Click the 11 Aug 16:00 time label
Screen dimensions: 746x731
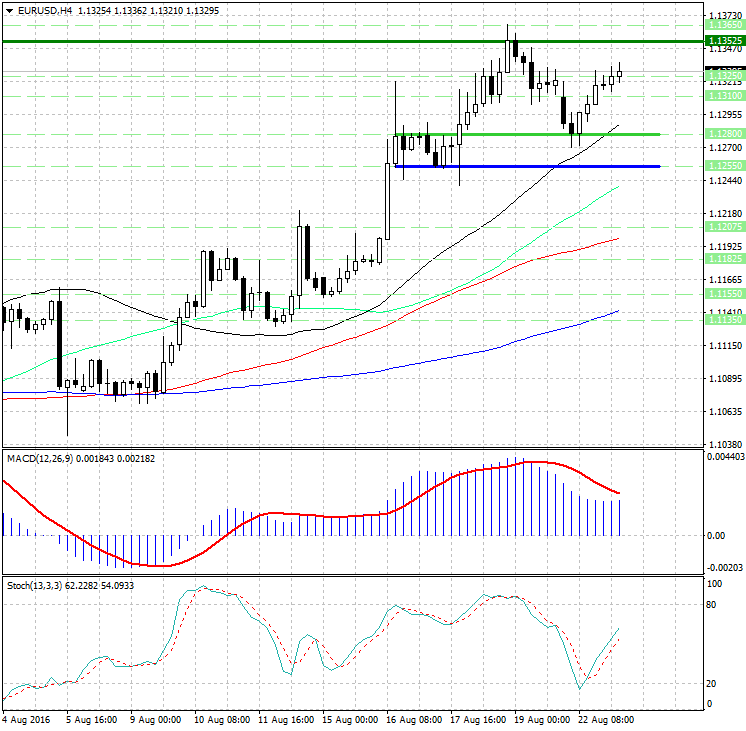click(286, 720)
